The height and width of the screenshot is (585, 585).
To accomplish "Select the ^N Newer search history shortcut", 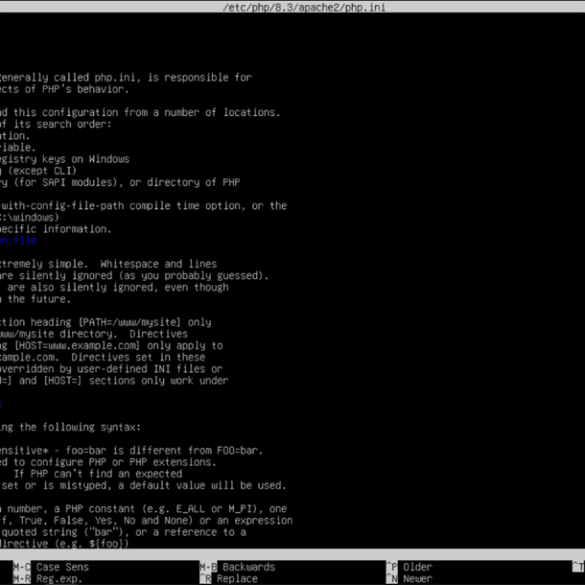I will 409,579.
